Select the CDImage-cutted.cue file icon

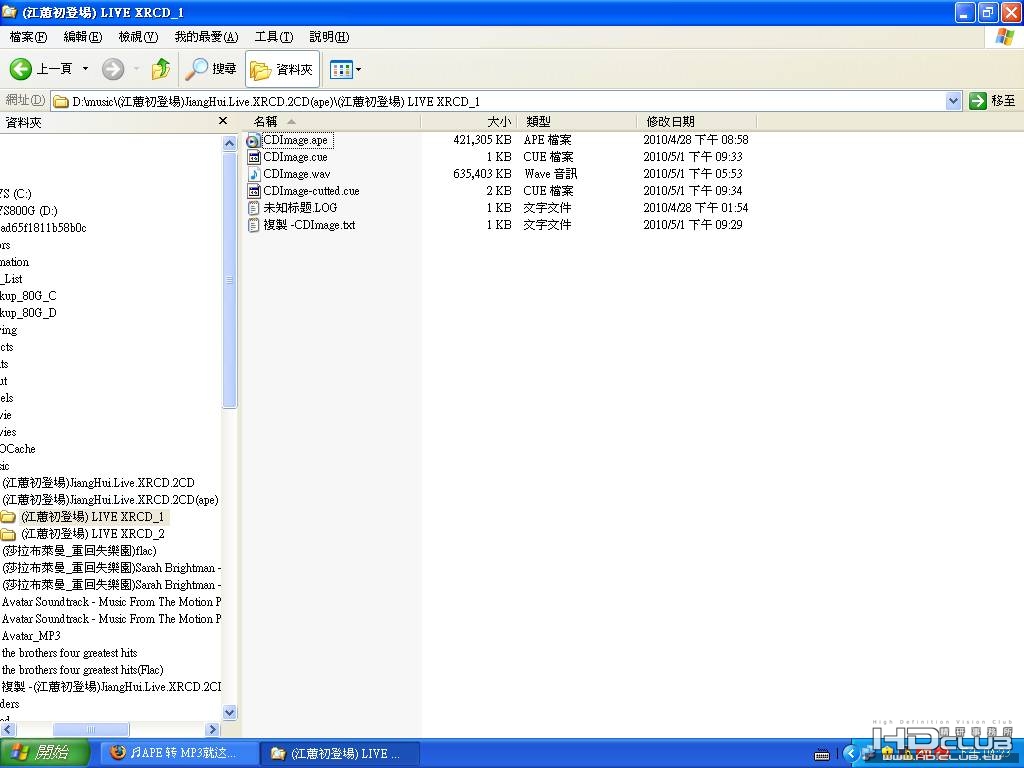click(254, 191)
